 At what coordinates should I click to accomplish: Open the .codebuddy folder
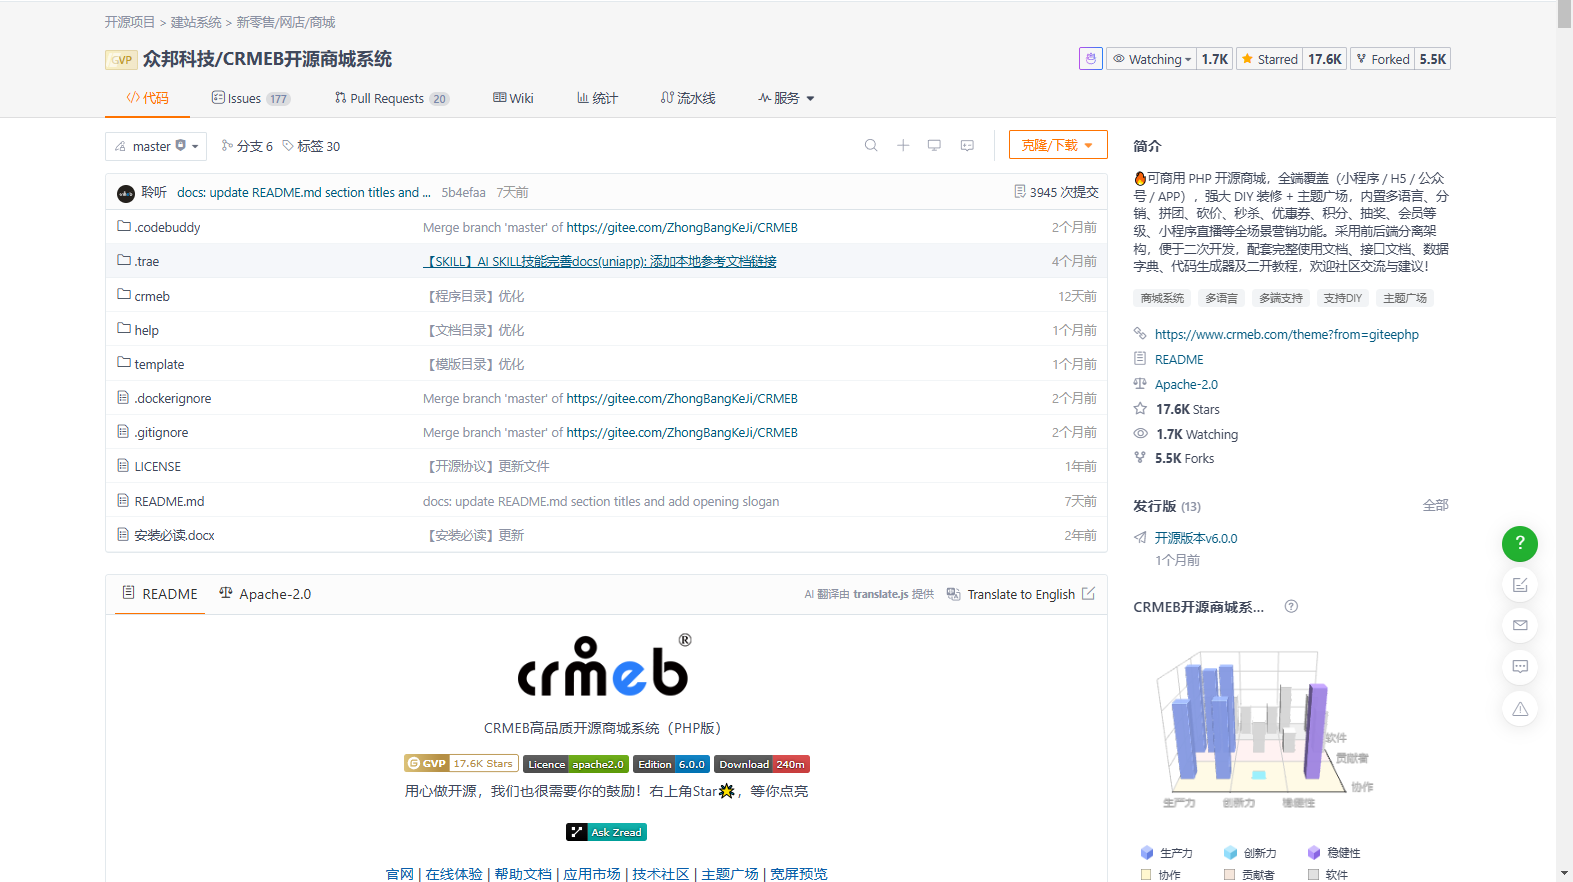tap(167, 227)
